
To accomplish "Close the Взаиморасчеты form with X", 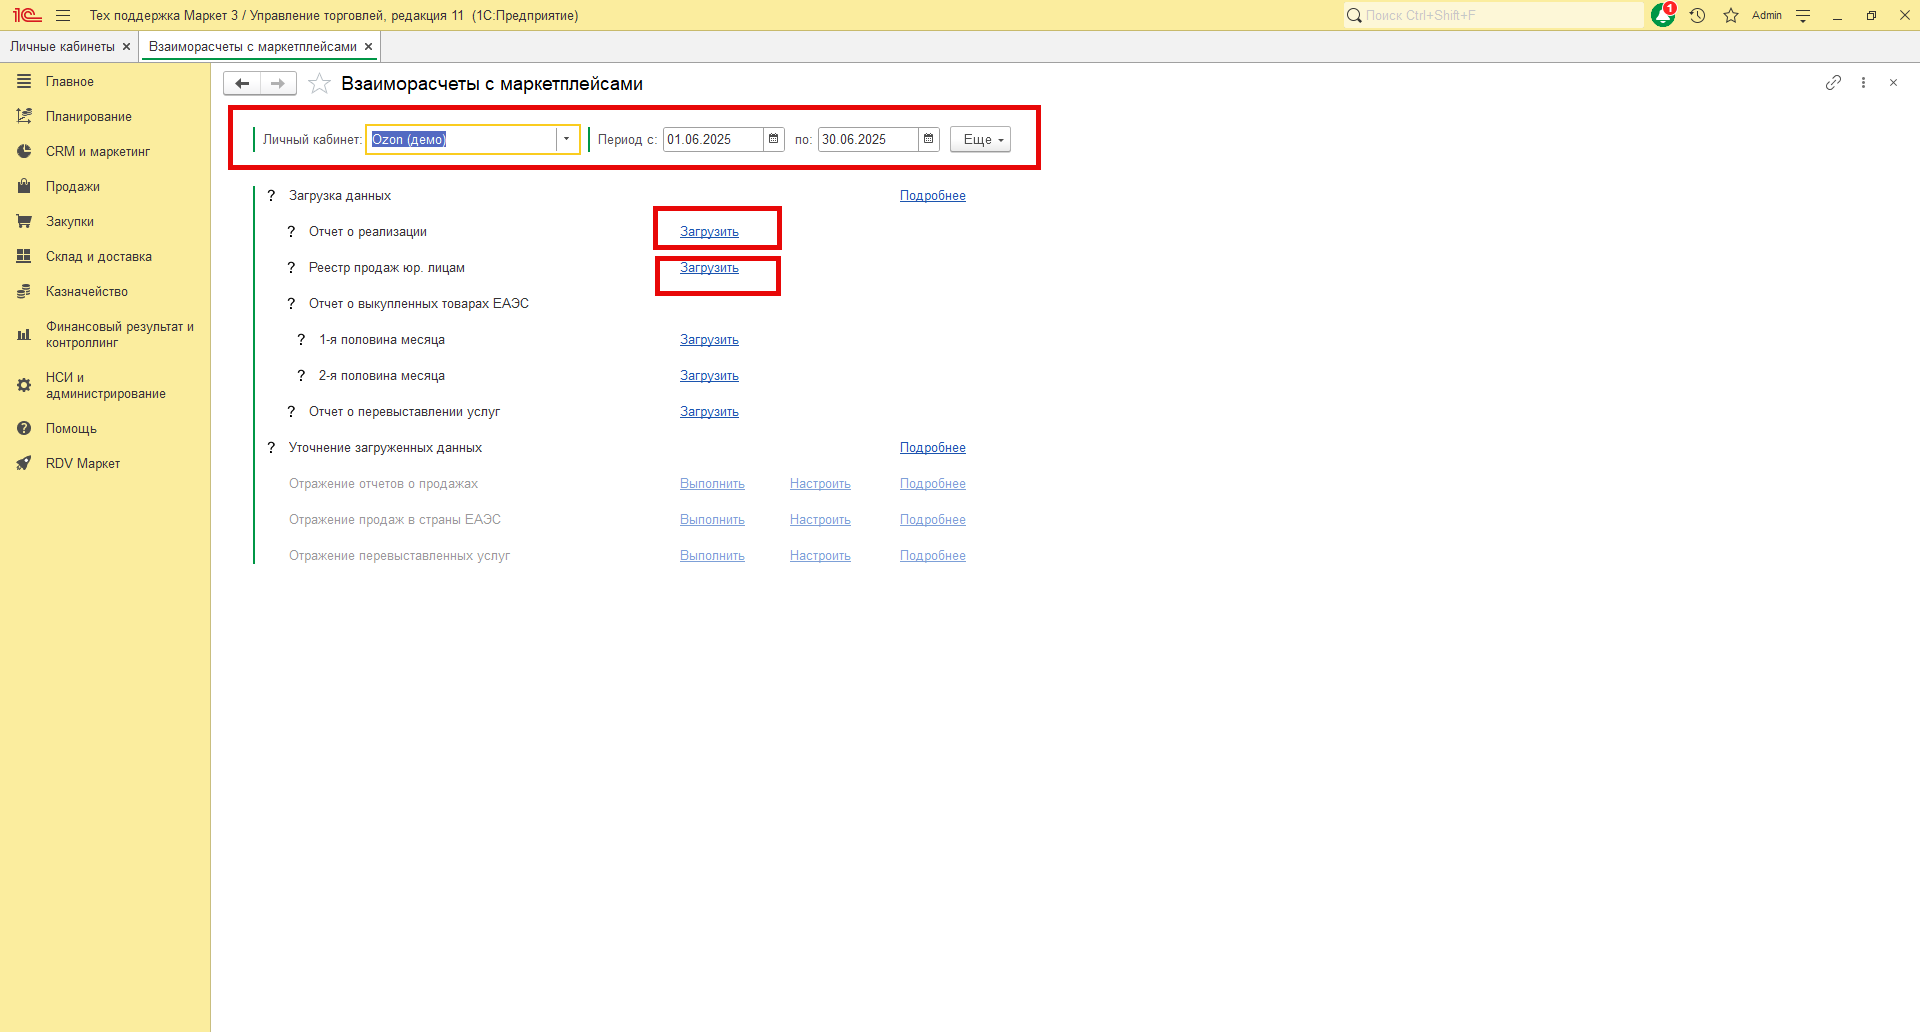I will [x=1893, y=83].
